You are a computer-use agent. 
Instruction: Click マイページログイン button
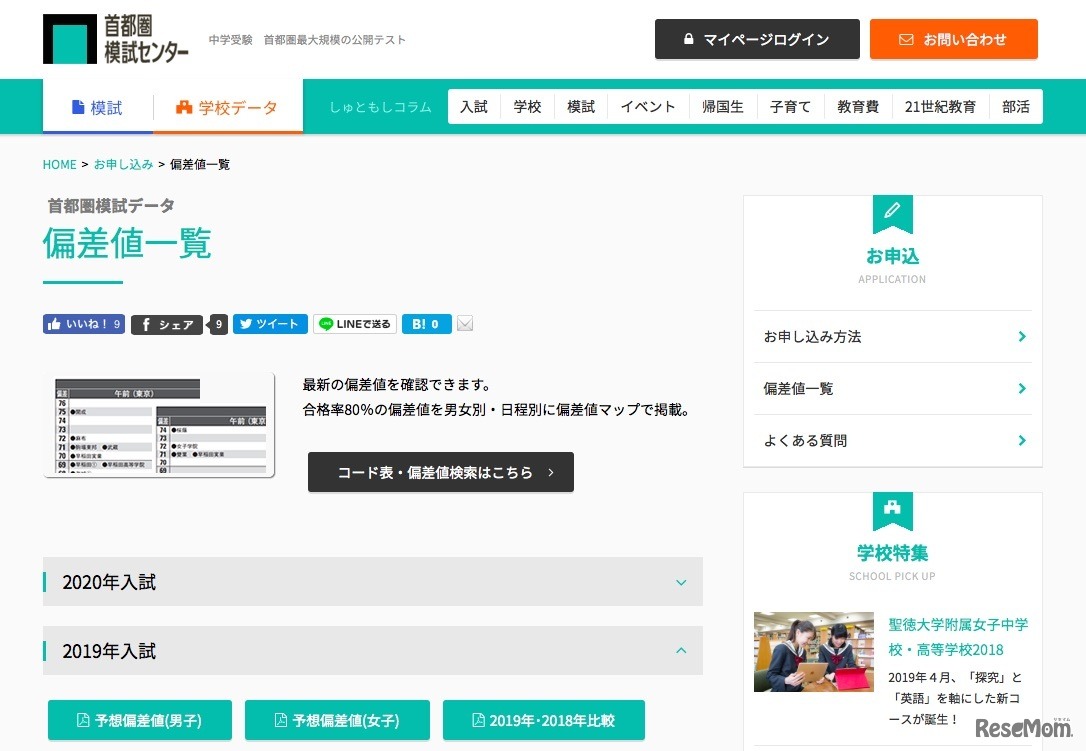pyautogui.click(x=756, y=40)
